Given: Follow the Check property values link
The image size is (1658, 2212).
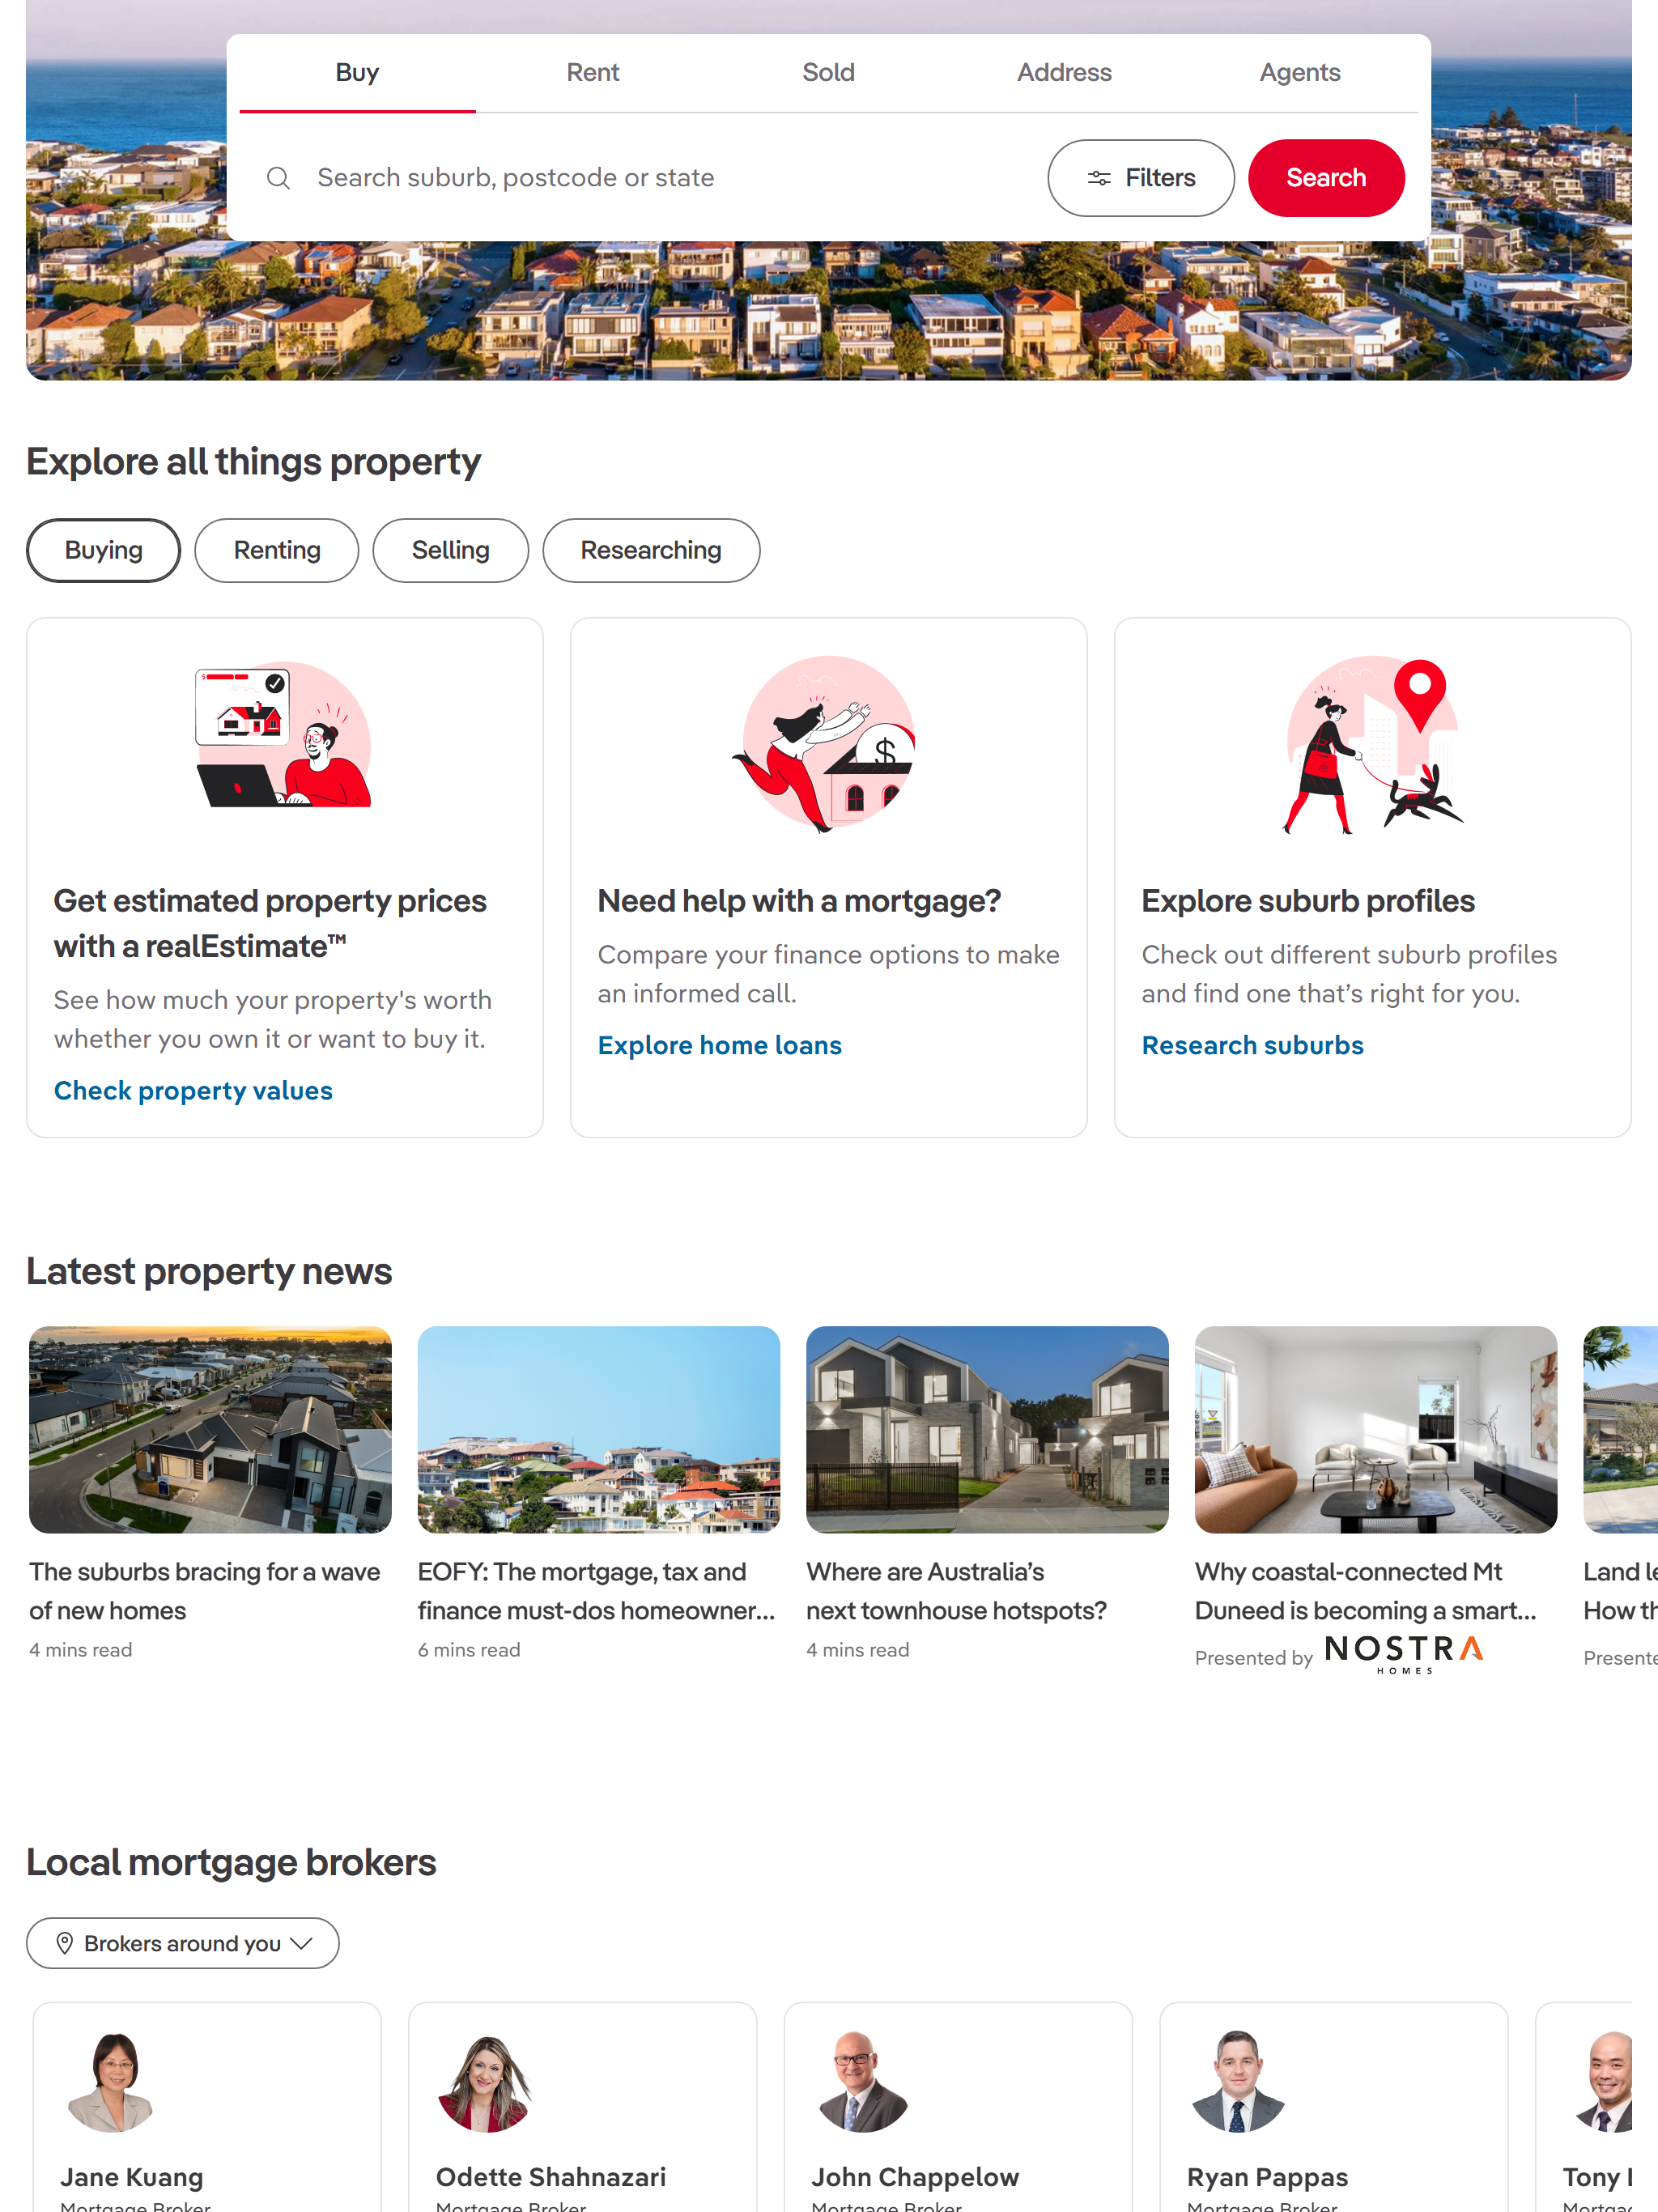Looking at the screenshot, I should [x=193, y=1091].
